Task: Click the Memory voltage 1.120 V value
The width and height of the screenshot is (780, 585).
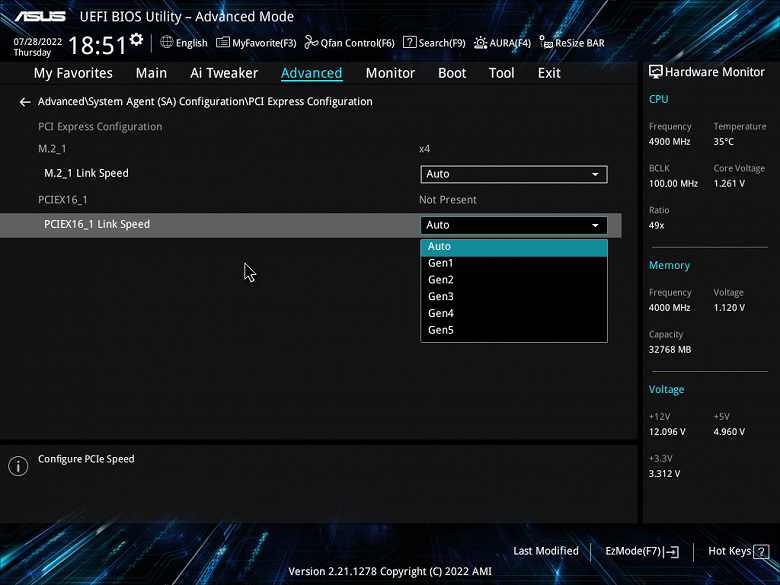Action: 729,308
